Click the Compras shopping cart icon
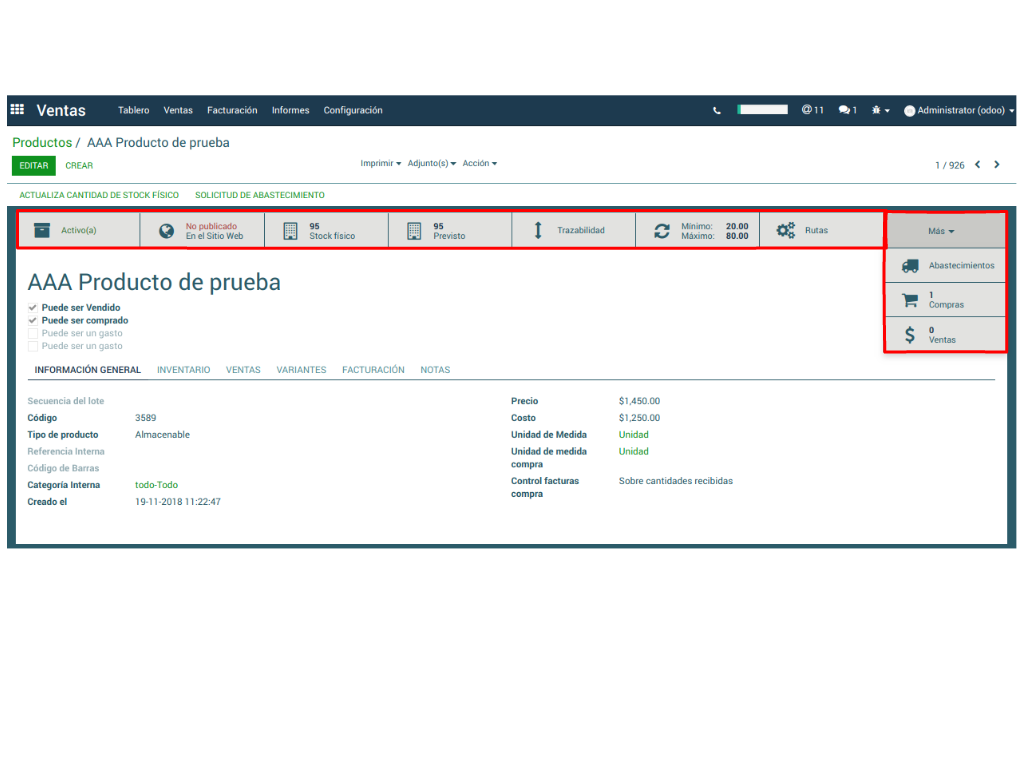This screenshot has height=767, width=1023. 909,300
